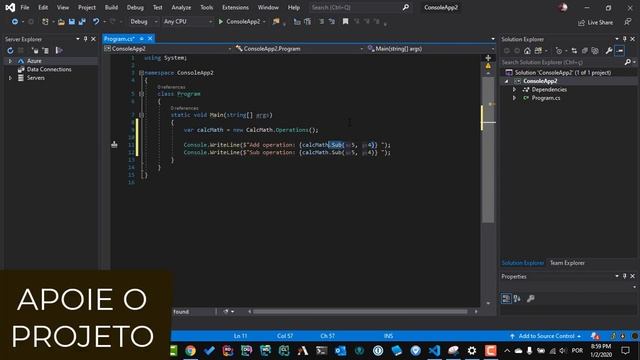
Task: Open Settings gear in the Windows taskbar
Action: click(x=472, y=351)
